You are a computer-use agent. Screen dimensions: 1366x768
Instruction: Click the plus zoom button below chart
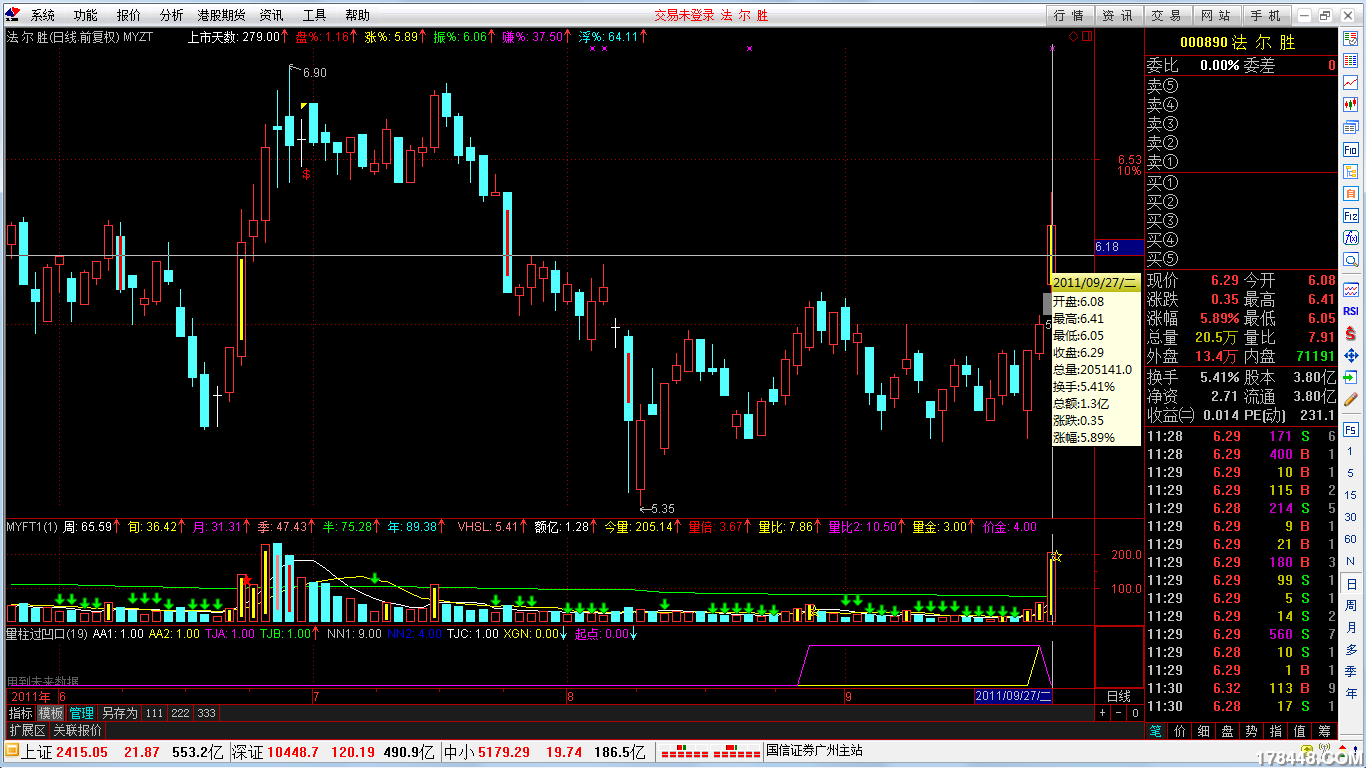[x=1102, y=713]
